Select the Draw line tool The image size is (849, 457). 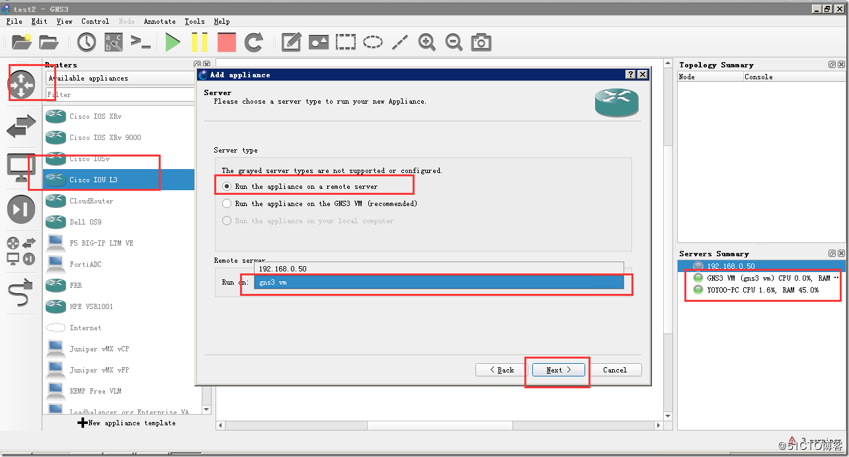400,42
